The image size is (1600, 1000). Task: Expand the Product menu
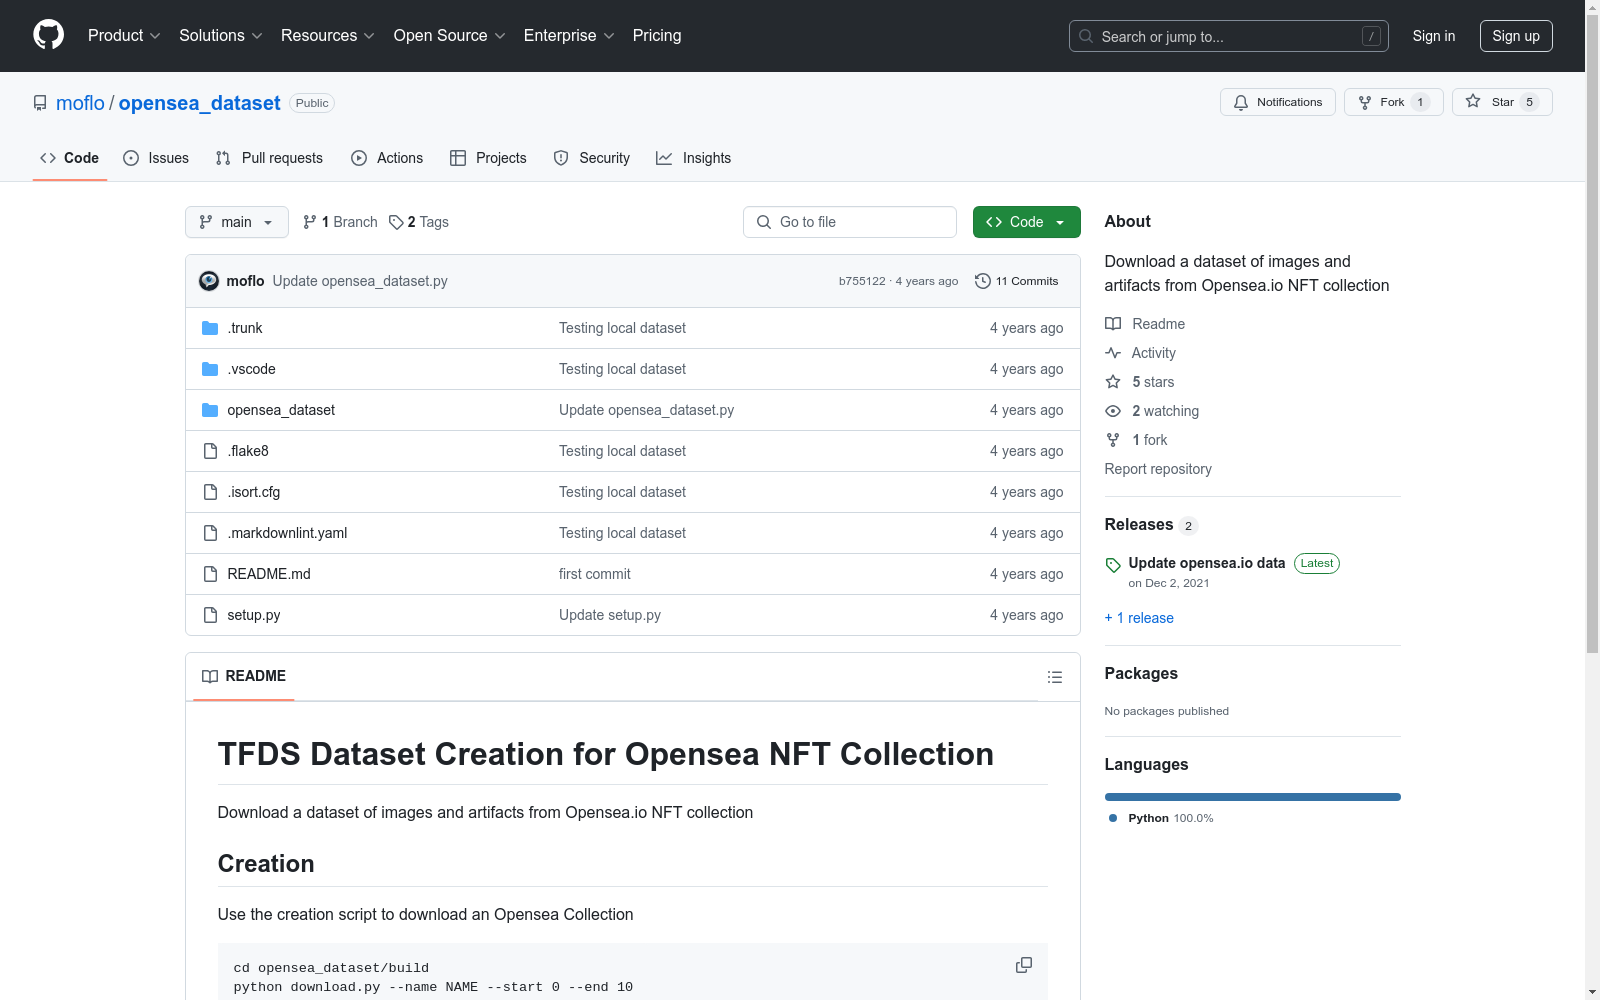(x=124, y=36)
